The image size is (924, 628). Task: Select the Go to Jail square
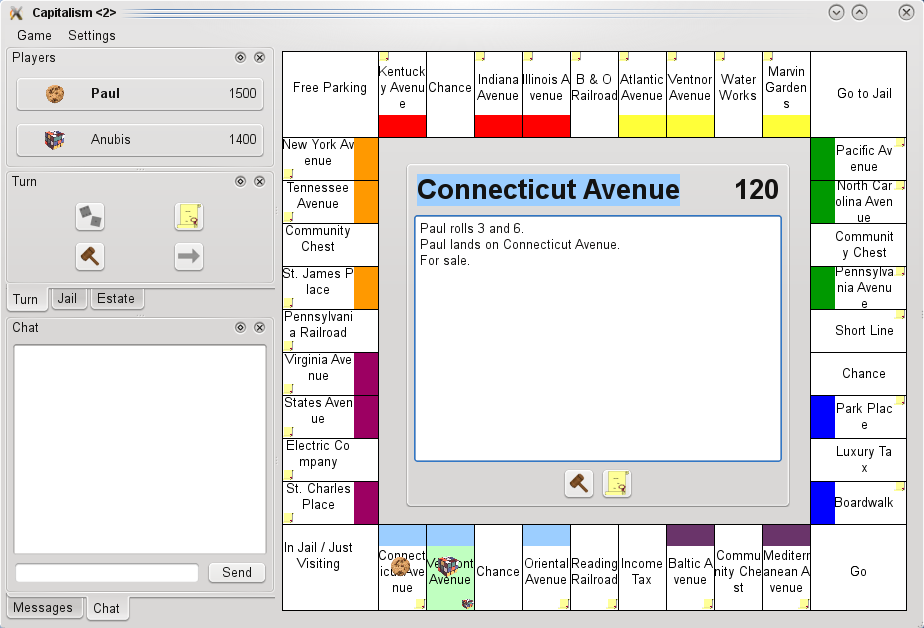pos(859,94)
